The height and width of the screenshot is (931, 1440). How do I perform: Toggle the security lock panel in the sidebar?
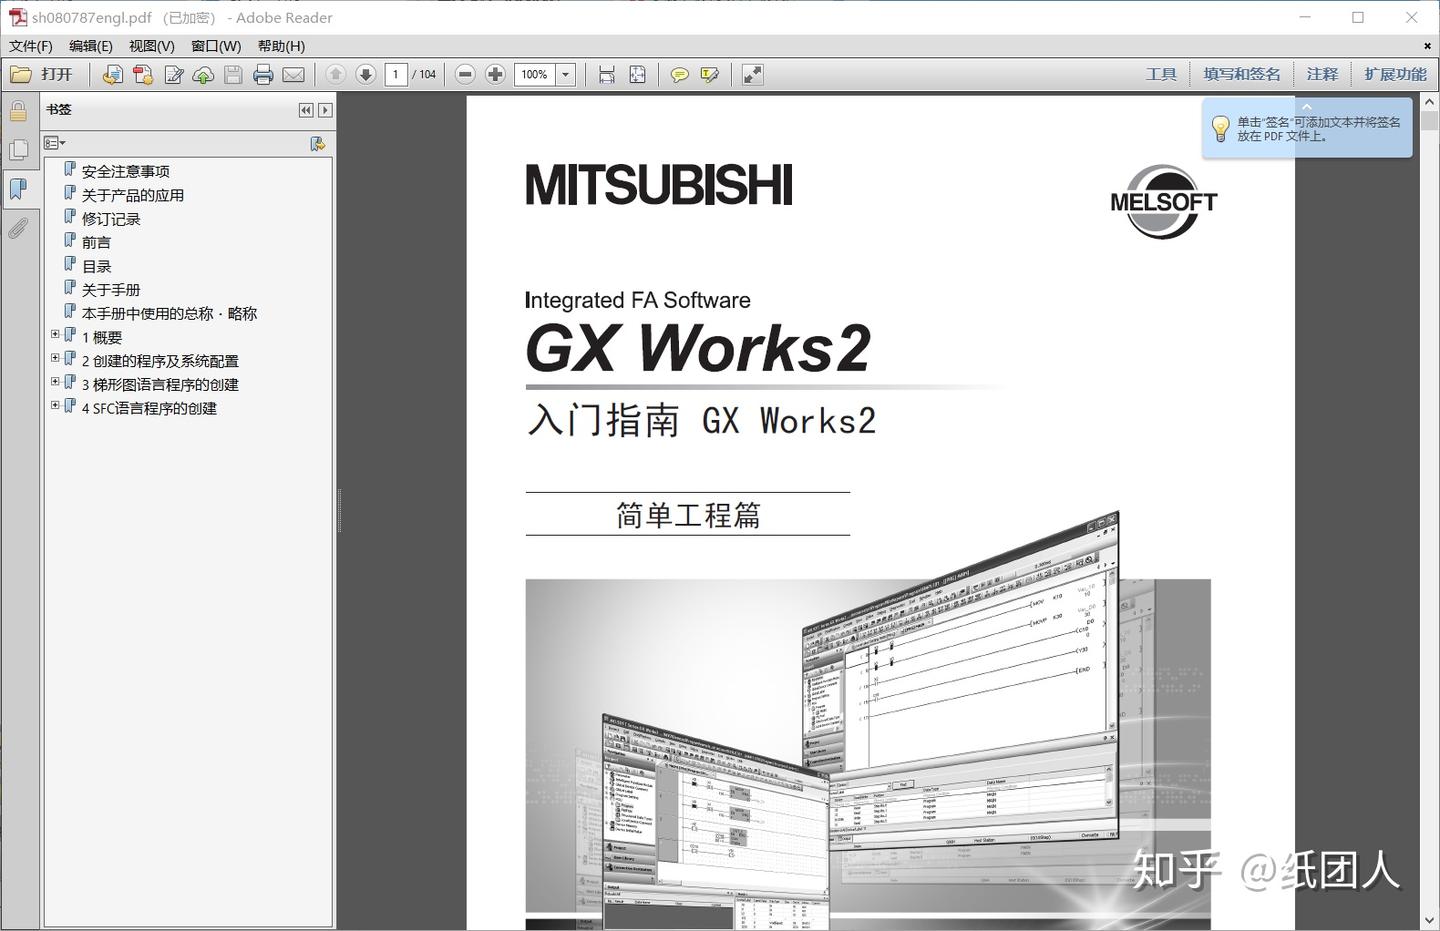(x=18, y=111)
